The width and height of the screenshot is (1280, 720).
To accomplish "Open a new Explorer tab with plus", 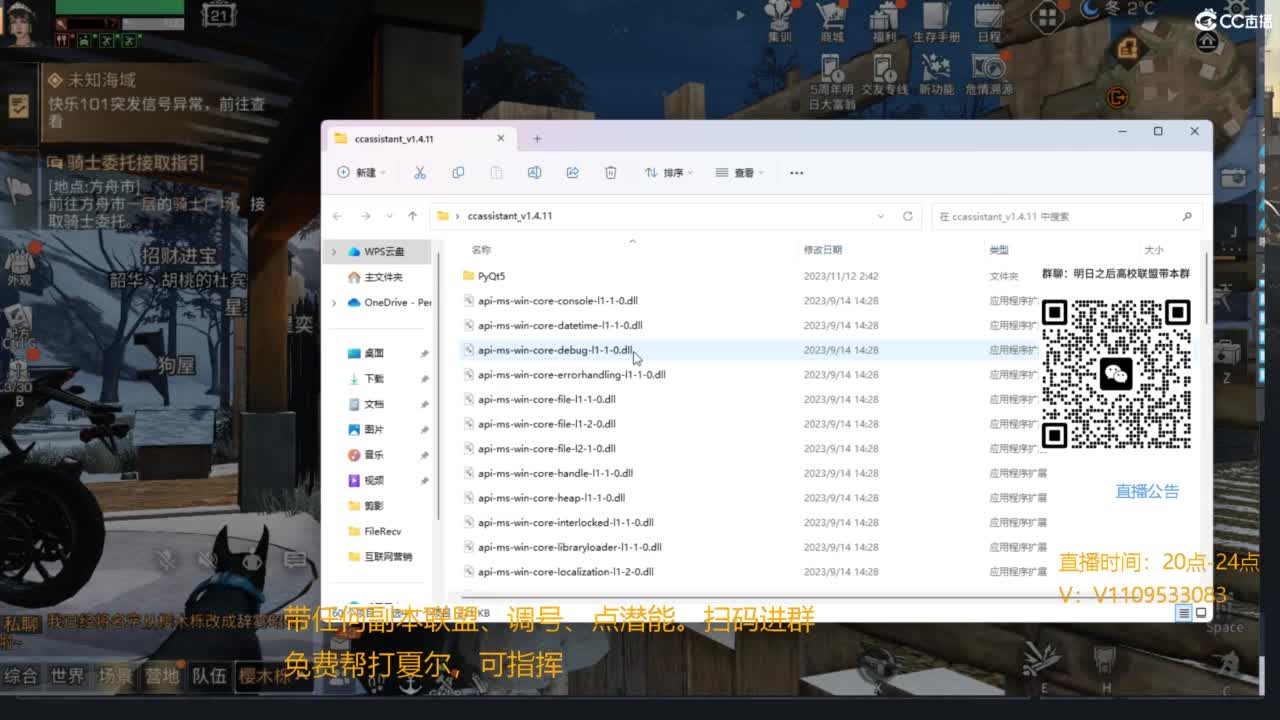I will coord(537,139).
